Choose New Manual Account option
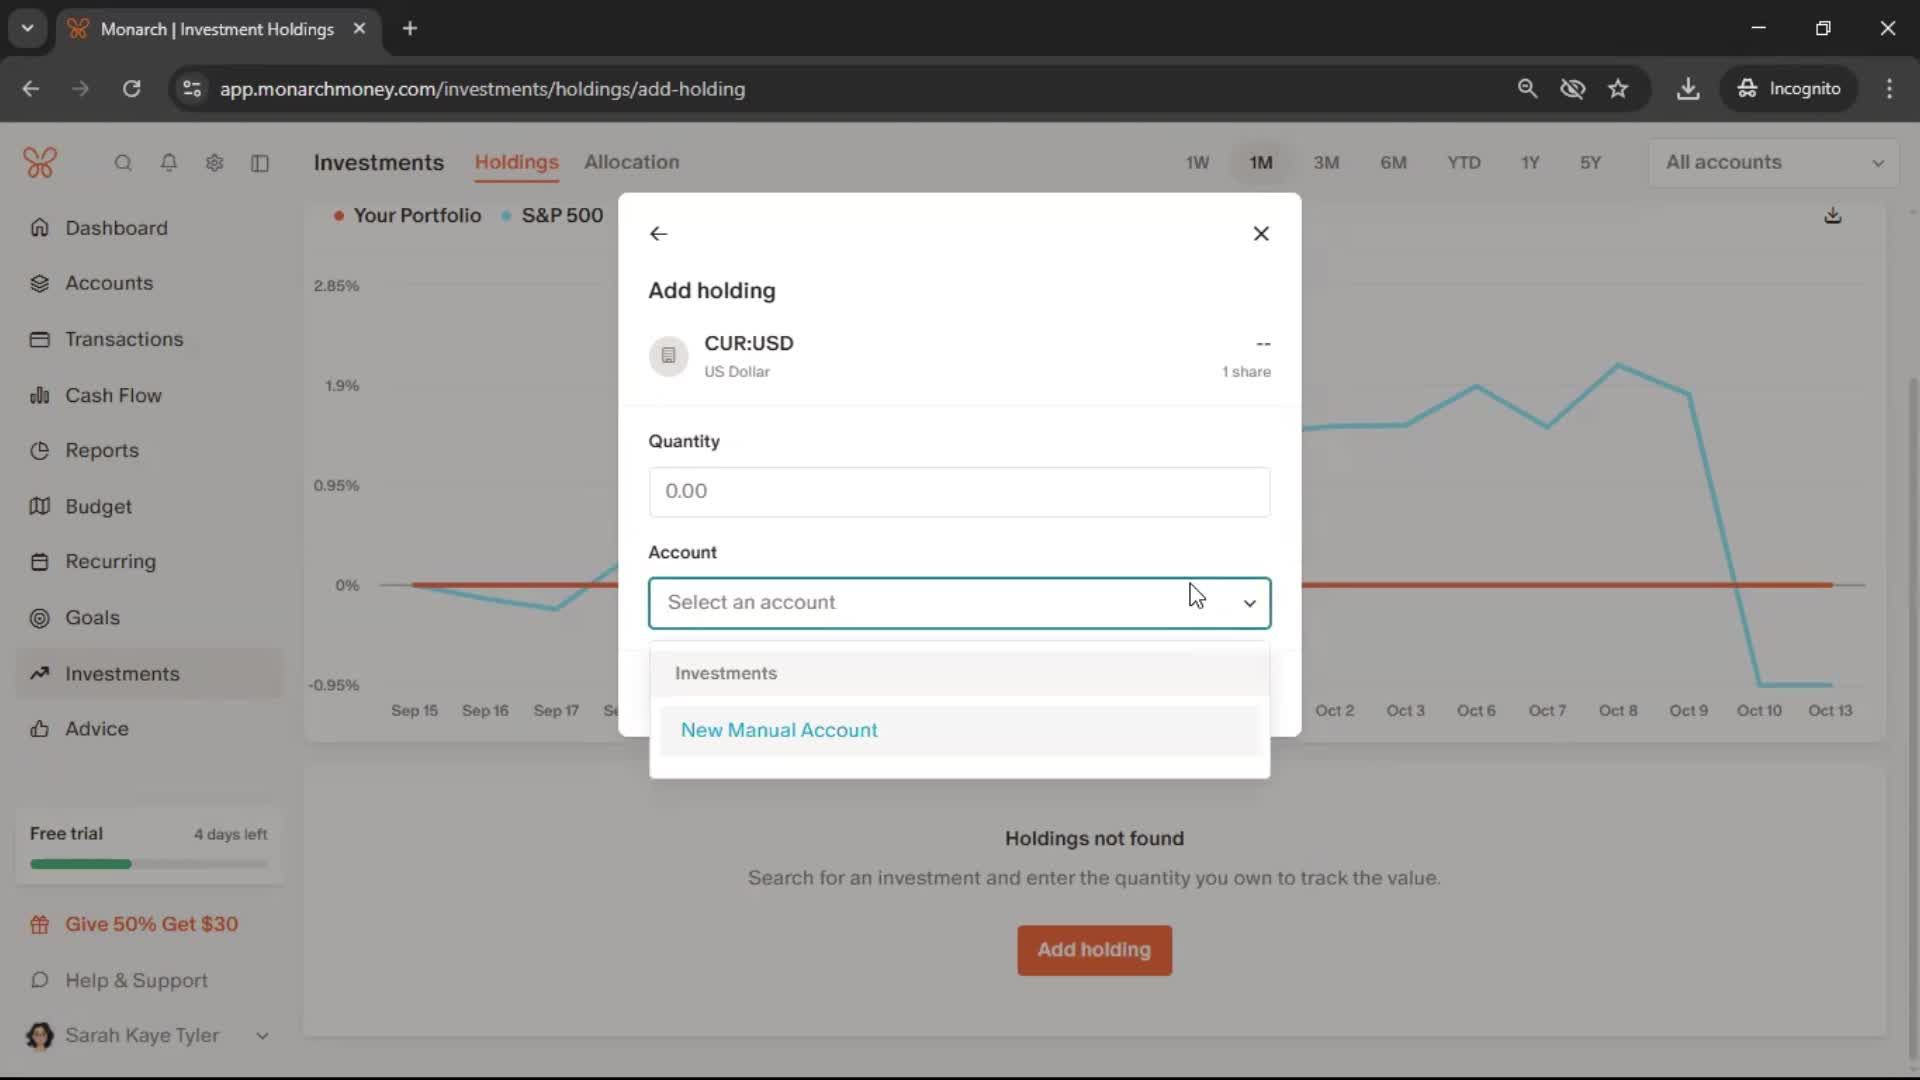Image resolution: width=1920 pixels, height=1080 pixels. tap(779, 731)
